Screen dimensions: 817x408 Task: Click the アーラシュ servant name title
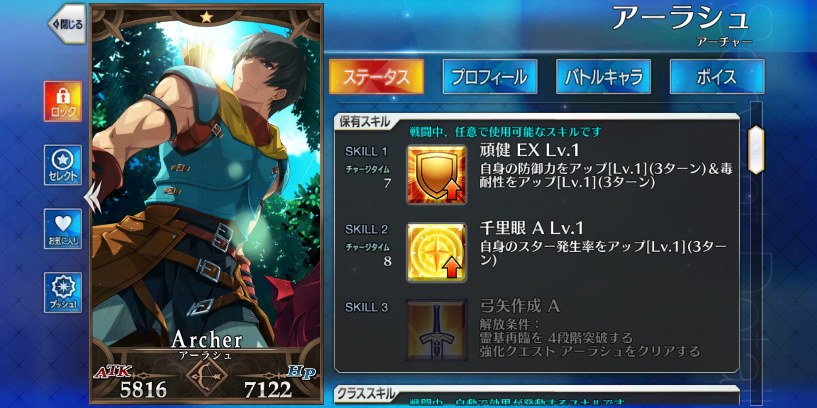(x=680, y=18)
